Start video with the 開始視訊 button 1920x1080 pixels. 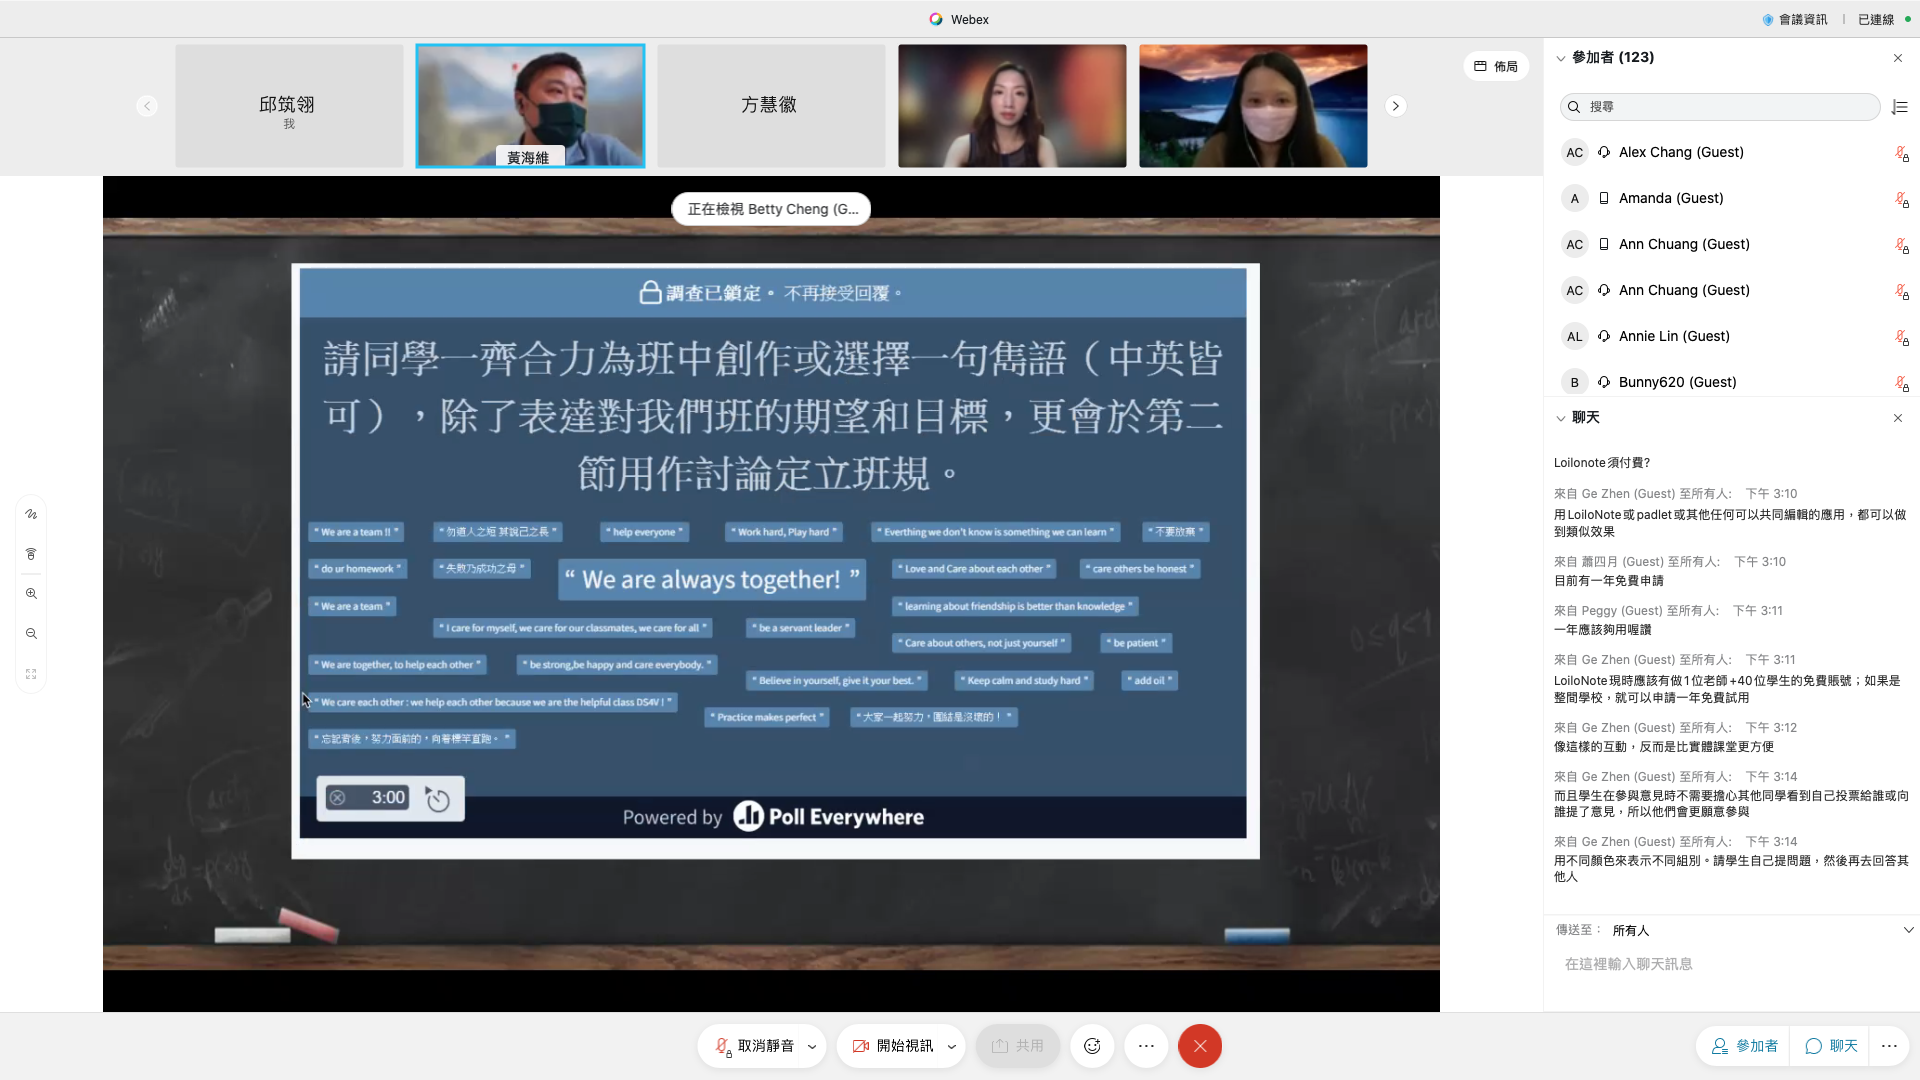pyautogui.click(x=893, y=1046)
